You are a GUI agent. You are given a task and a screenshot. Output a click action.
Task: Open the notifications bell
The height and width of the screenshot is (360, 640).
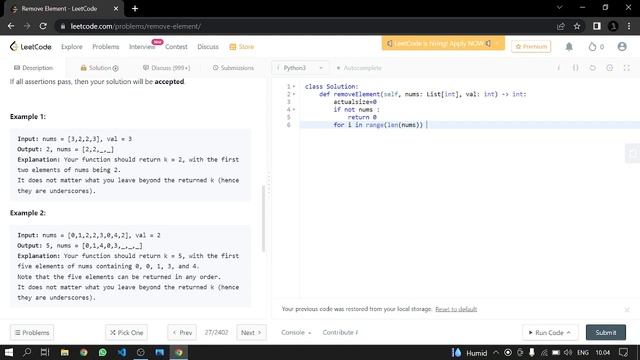(x=569, y=47)
